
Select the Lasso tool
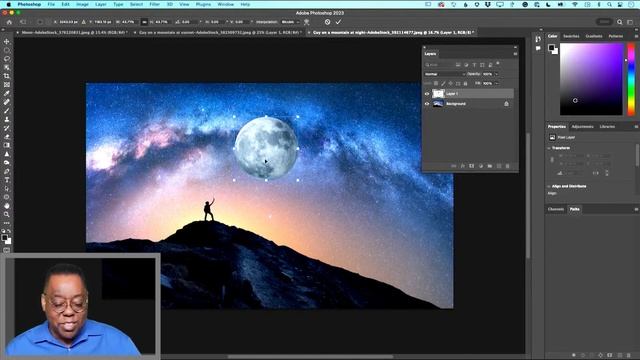coord(7,59)
